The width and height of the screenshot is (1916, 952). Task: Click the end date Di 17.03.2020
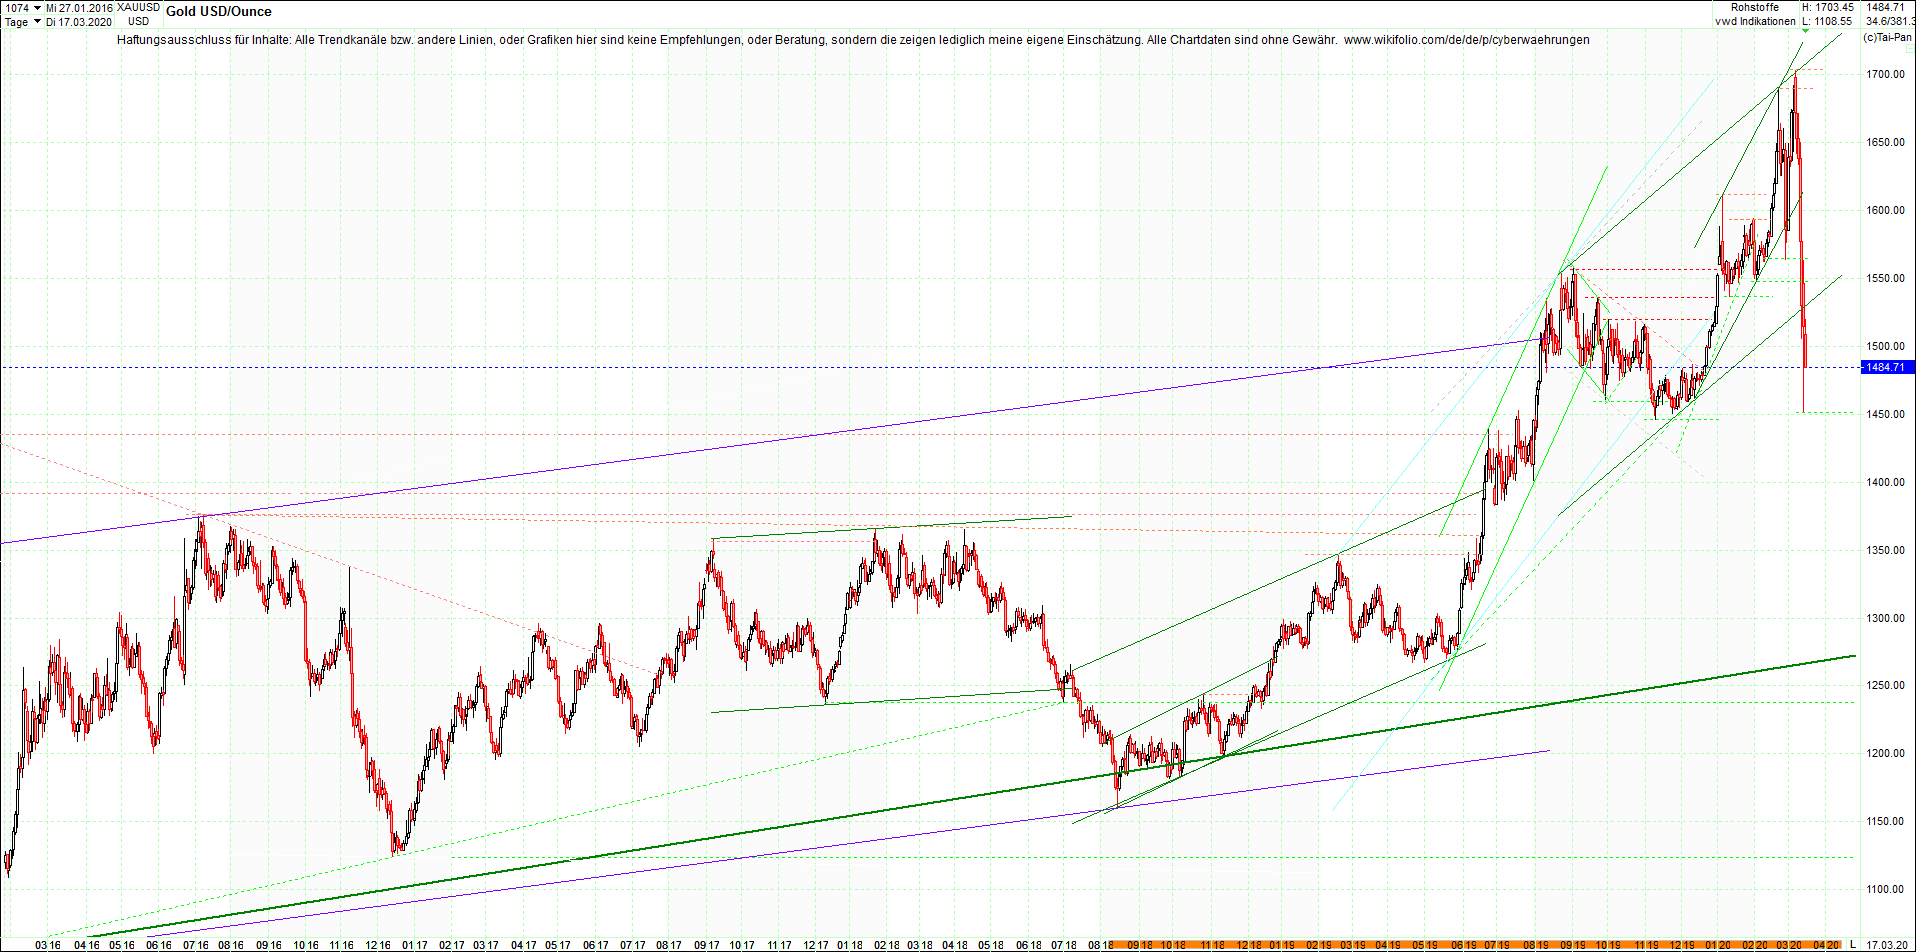79,22
